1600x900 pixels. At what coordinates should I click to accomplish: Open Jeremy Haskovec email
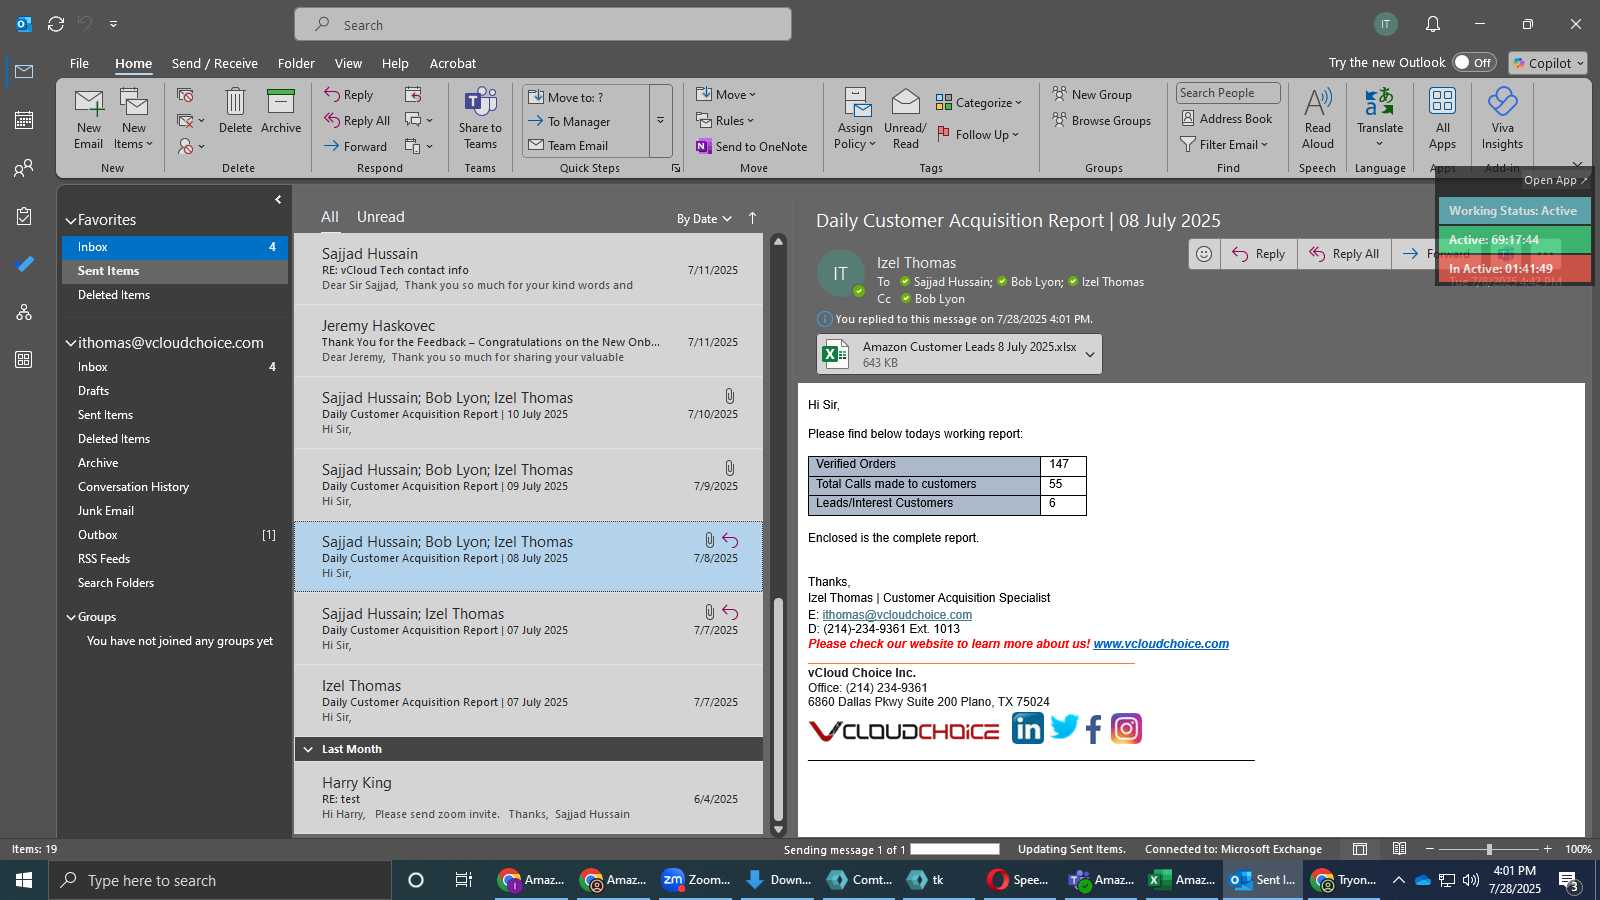click(x=530, y=341)
